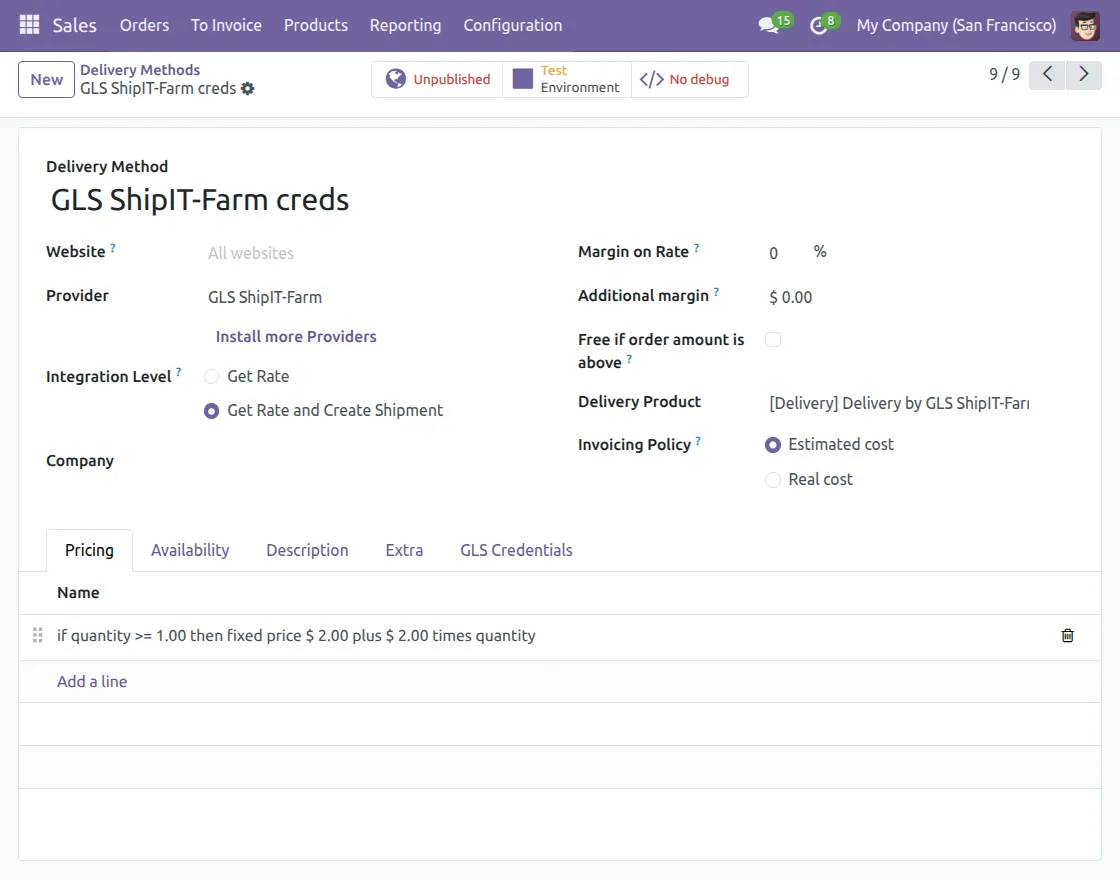Image resolution: width=1120 pixels, height=880 pixels.
Task: Tick Free if order amount is above
Action: pos(773,339)
